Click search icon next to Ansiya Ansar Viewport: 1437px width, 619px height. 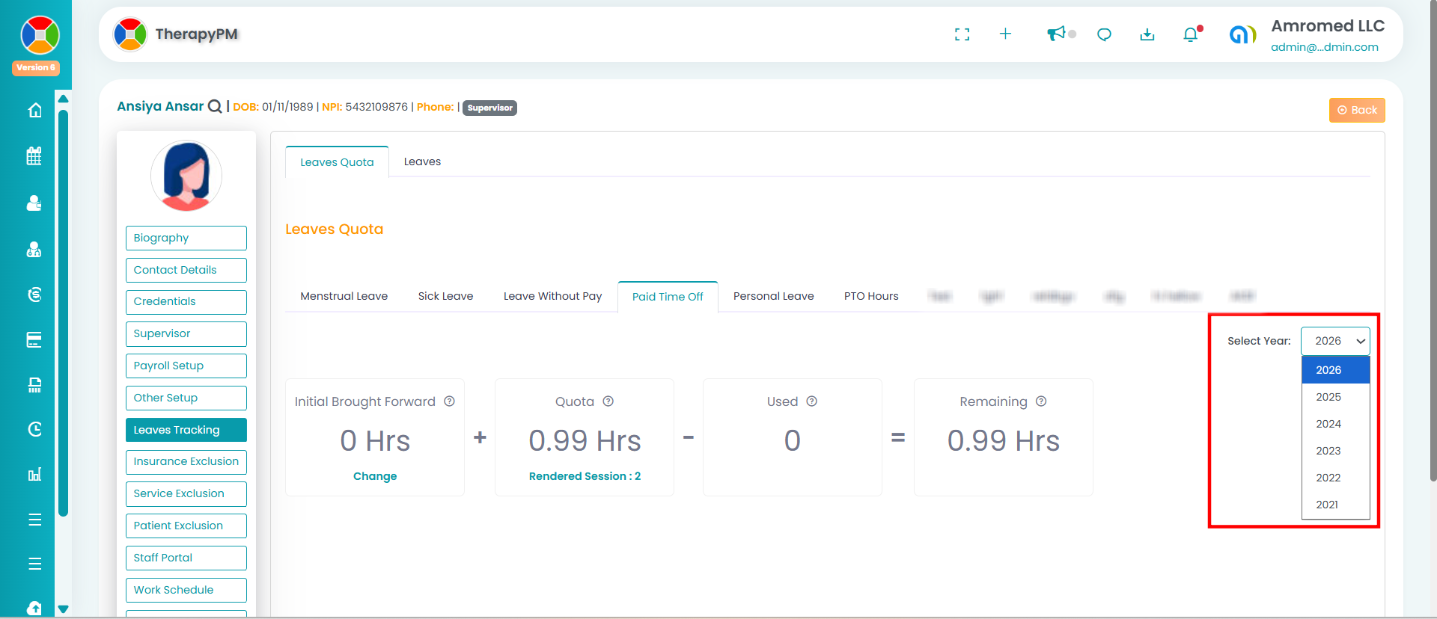(215, 107)
